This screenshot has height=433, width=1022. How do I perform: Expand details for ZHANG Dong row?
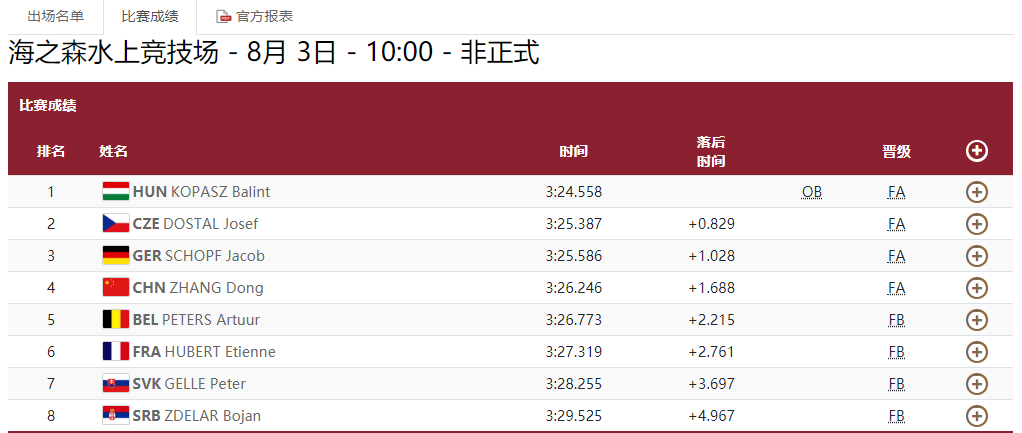click(977, 288)
